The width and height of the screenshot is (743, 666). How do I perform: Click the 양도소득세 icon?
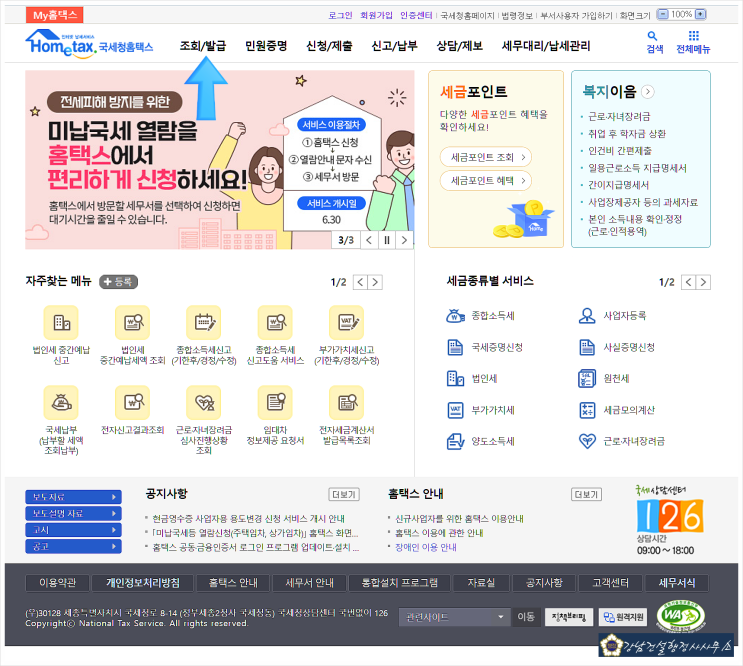click(x=455, y=441)
